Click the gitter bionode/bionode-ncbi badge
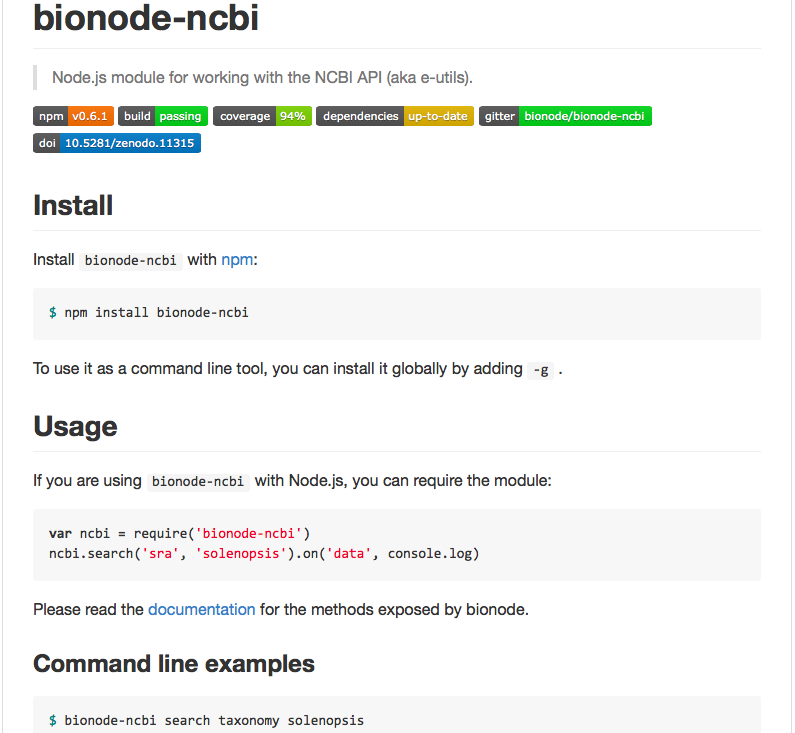The height and width of the screenshot is (733, 795). 565,116
